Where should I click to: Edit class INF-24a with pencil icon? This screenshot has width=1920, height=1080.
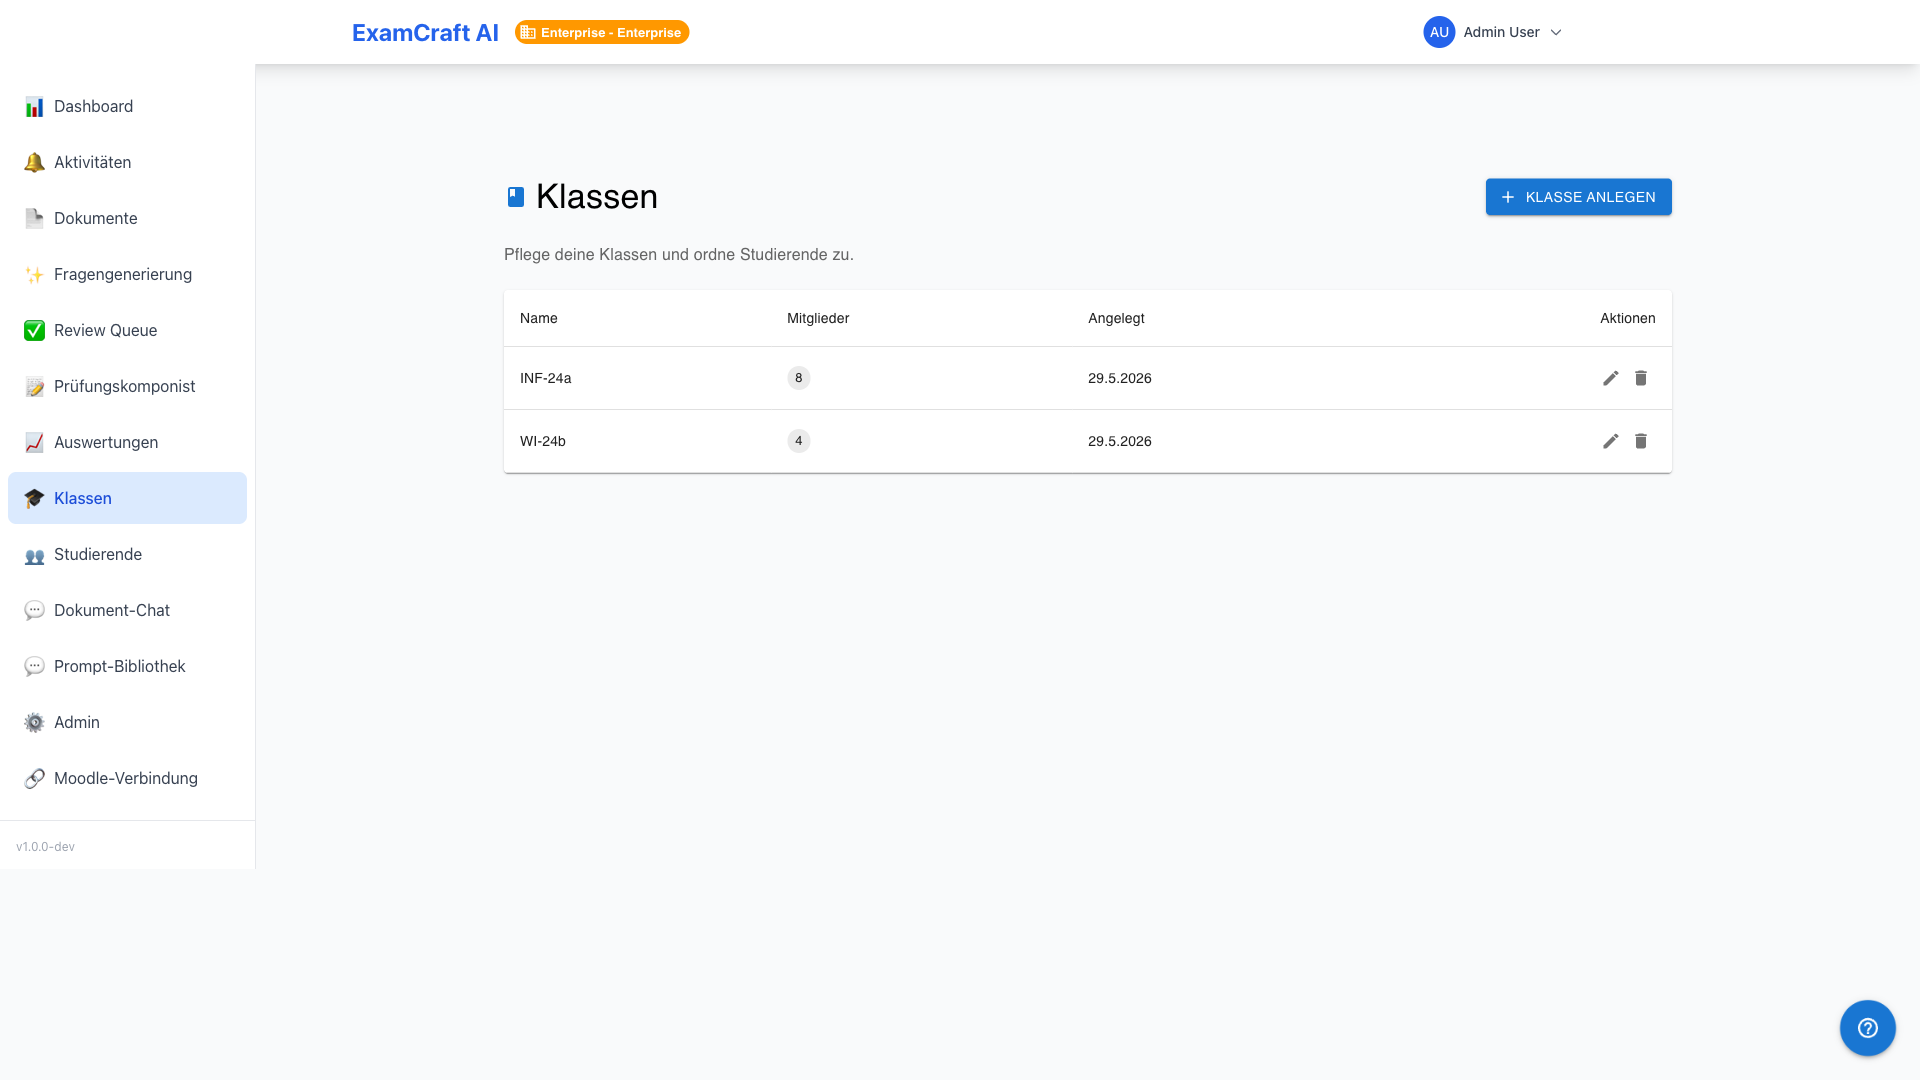1610,378
